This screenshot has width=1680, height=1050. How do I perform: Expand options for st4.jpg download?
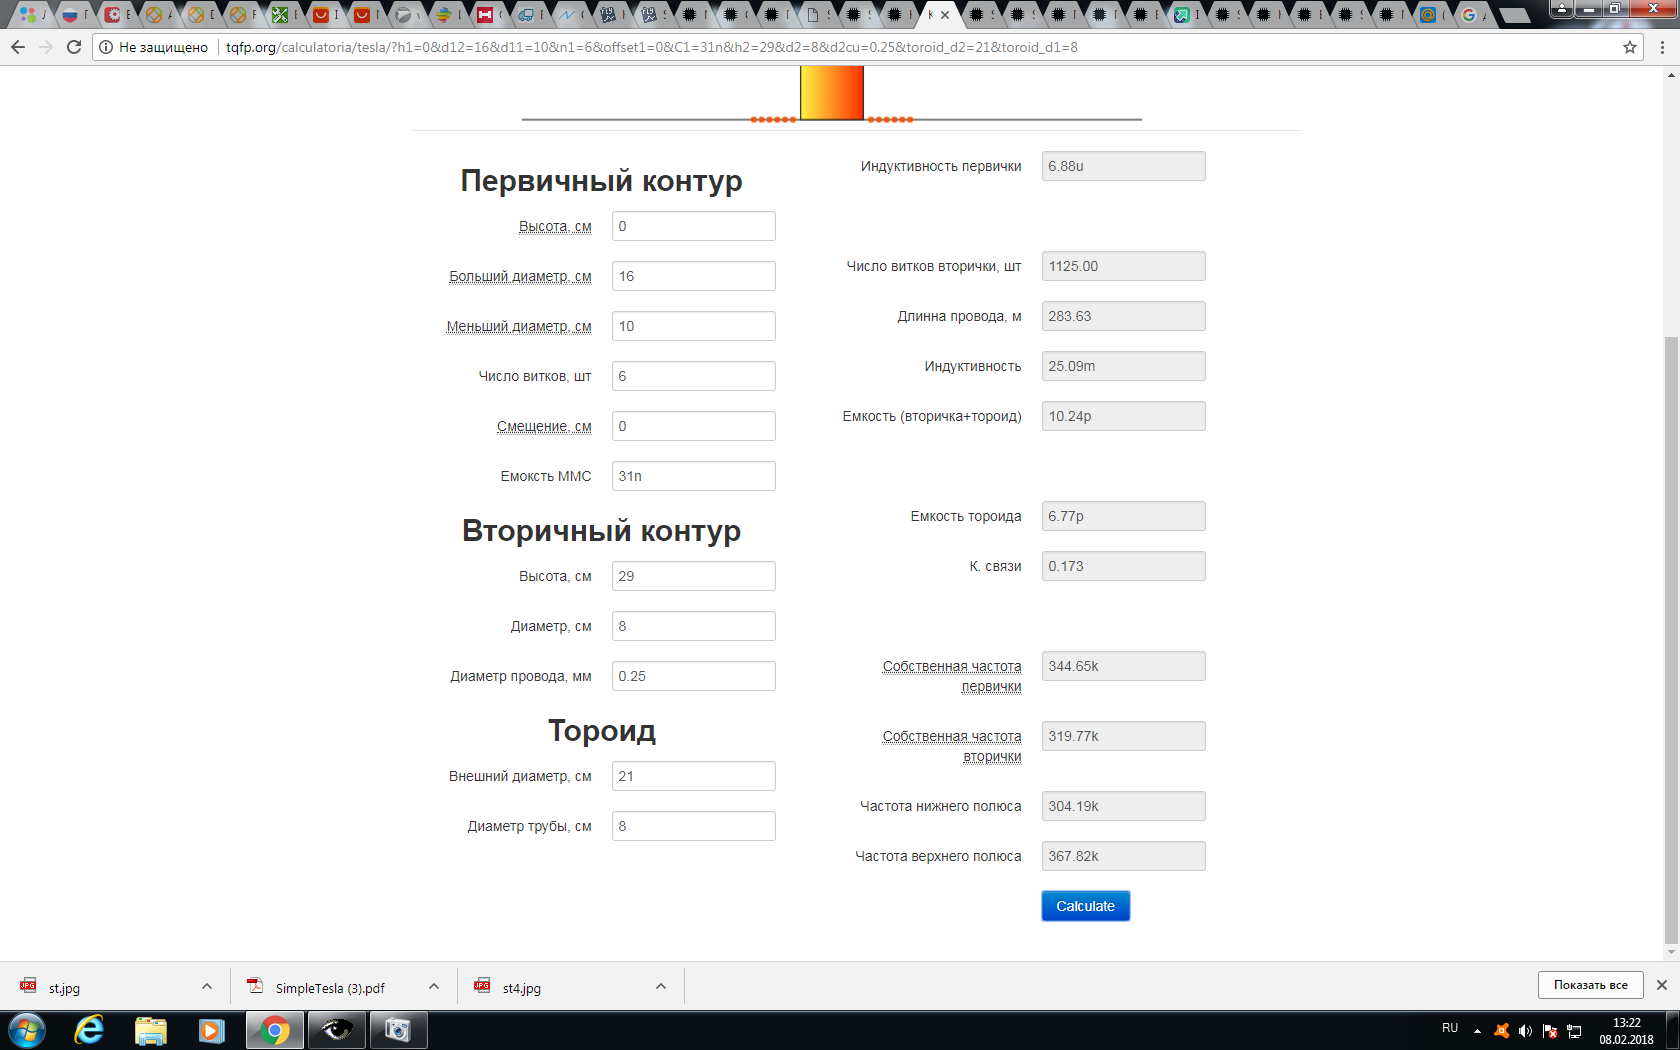point(661,987)
